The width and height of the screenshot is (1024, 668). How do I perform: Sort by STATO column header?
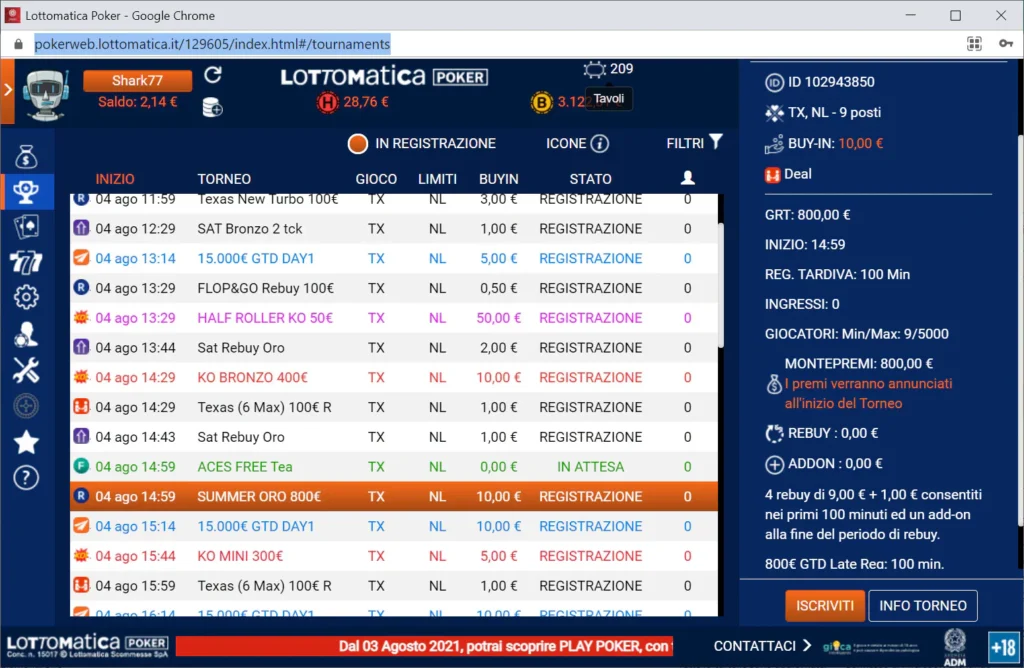(x=590, y=179)
